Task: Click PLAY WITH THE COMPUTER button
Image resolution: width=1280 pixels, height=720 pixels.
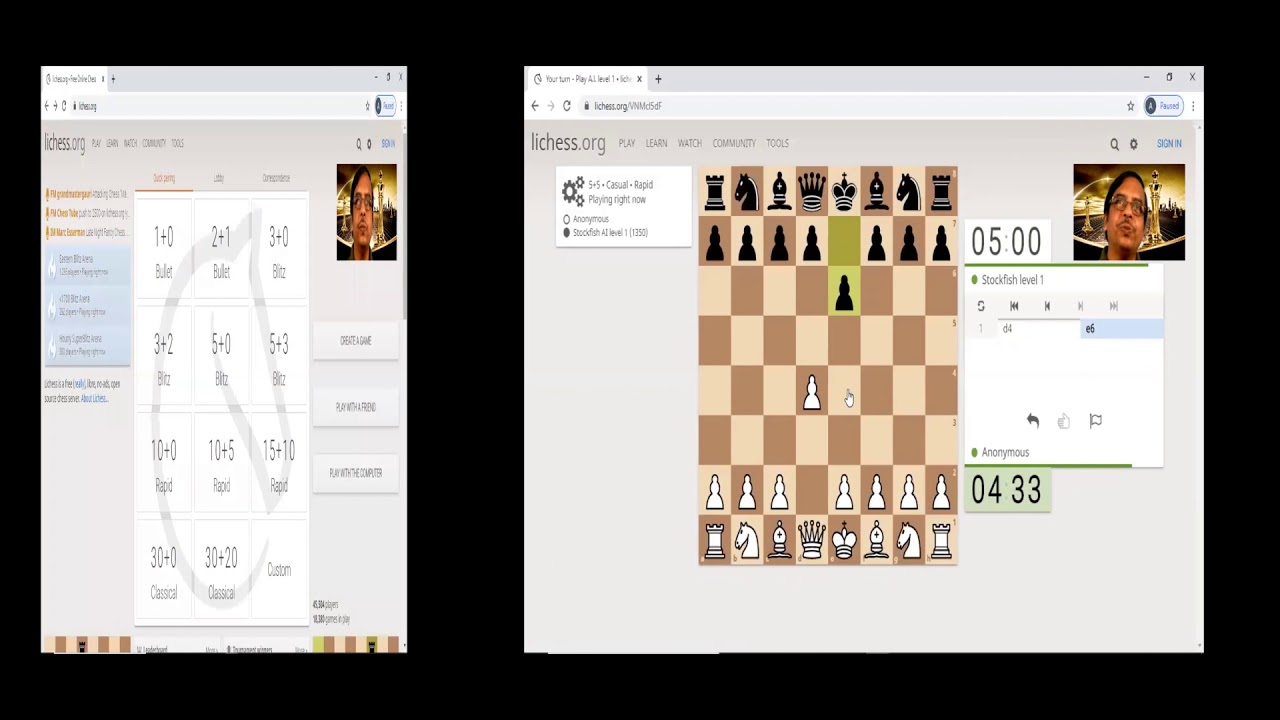Action: coord(356,473)
